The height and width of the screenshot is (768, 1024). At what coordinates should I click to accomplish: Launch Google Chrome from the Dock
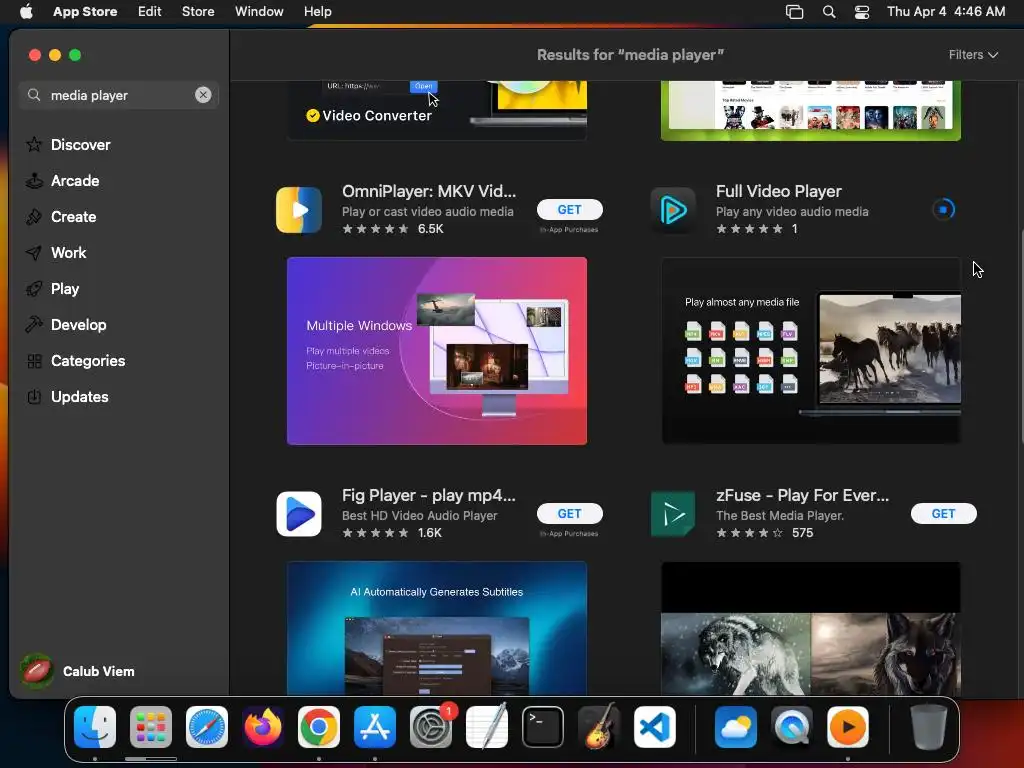pyautogui.click(x=319, y=727)
